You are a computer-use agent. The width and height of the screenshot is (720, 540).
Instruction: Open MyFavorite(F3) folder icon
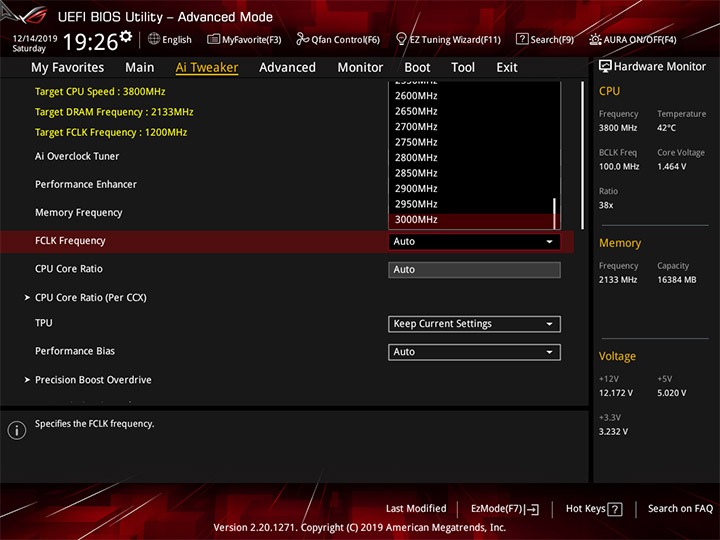click(213, 39)
